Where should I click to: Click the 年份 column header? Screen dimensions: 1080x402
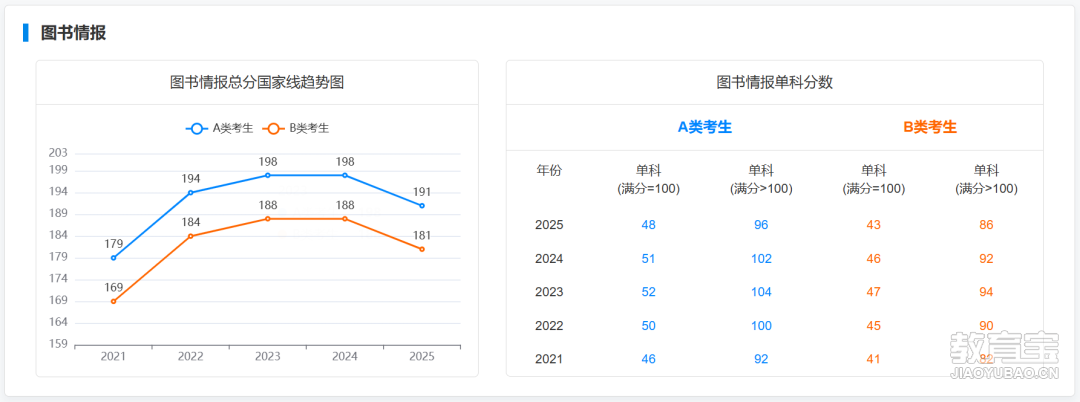coord(549,171)
